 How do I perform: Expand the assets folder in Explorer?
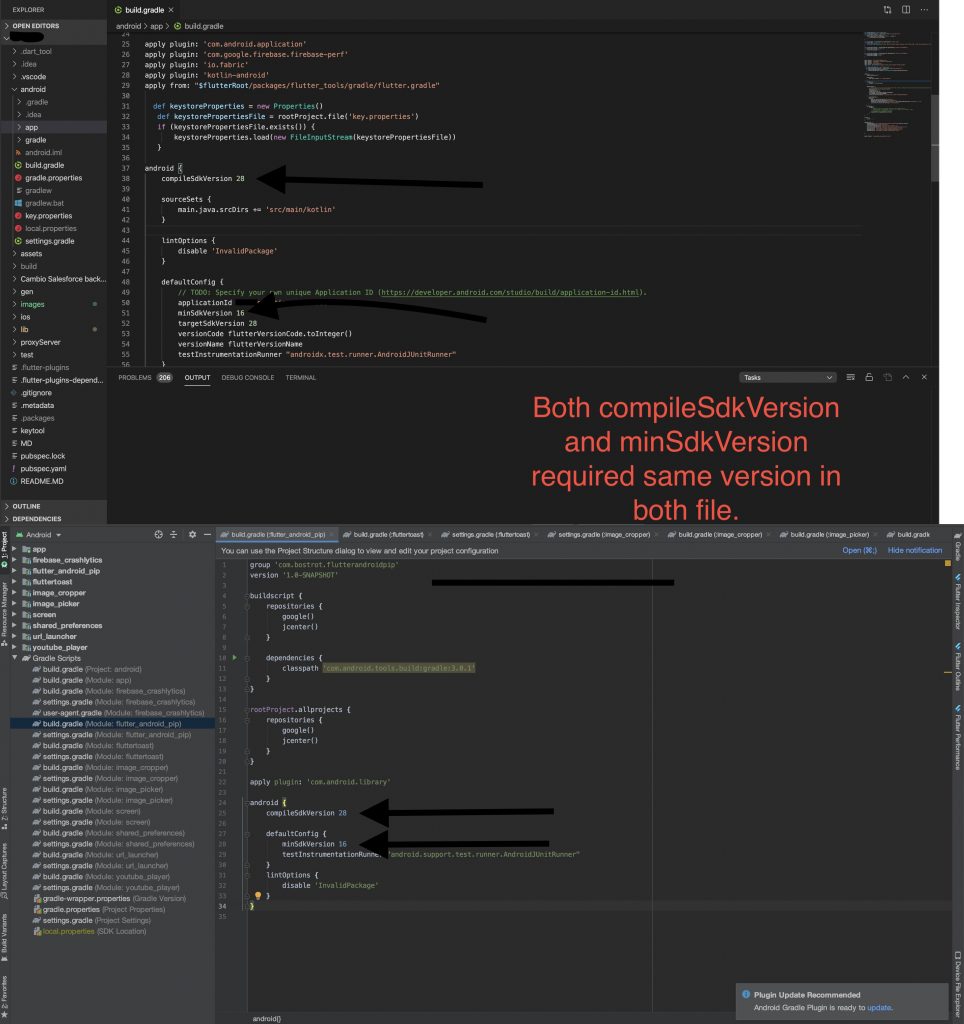tap(31, 254)
